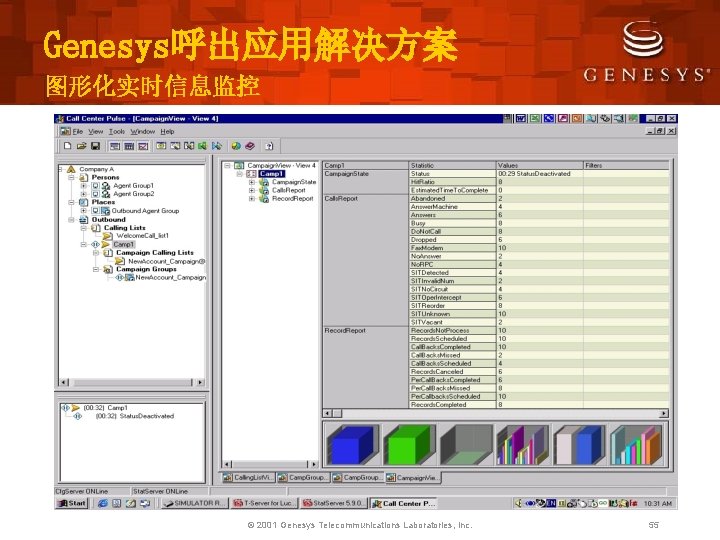Expand the RecordReport node in CampaignView tree
This screenshot has width=720, height=540.
[252, 199]
